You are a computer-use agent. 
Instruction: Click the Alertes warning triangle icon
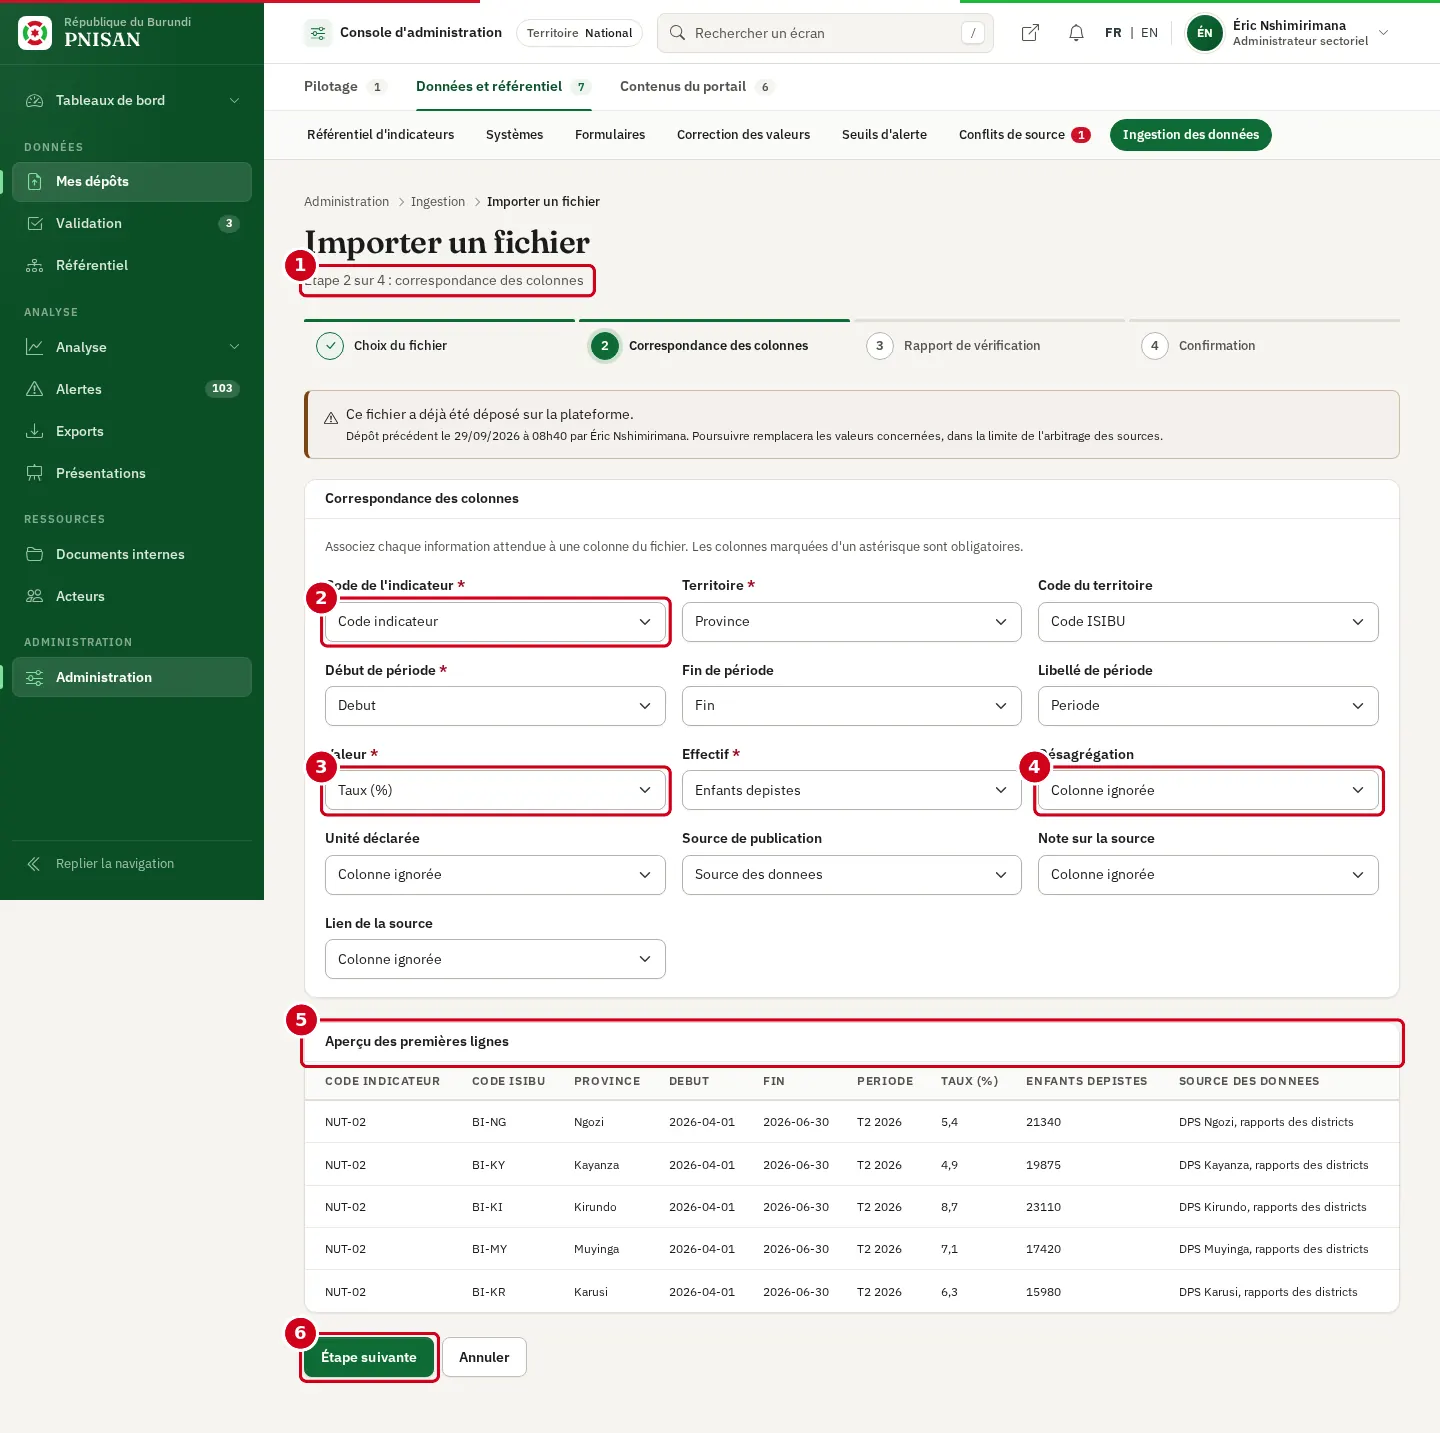[35, 389]
